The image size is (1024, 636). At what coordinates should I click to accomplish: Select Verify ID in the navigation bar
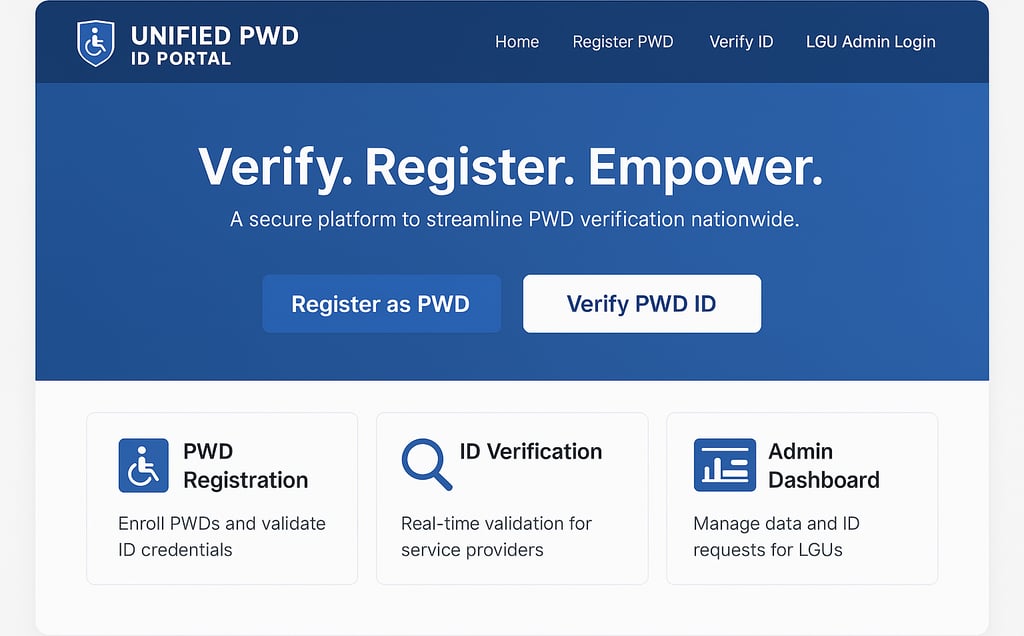(741, 42)
